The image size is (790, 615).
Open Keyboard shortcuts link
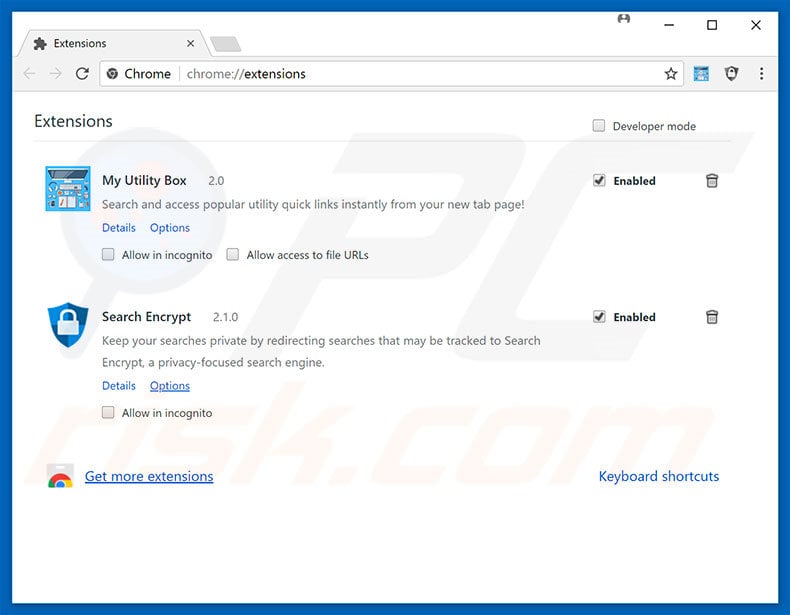(x=659, y=476)
